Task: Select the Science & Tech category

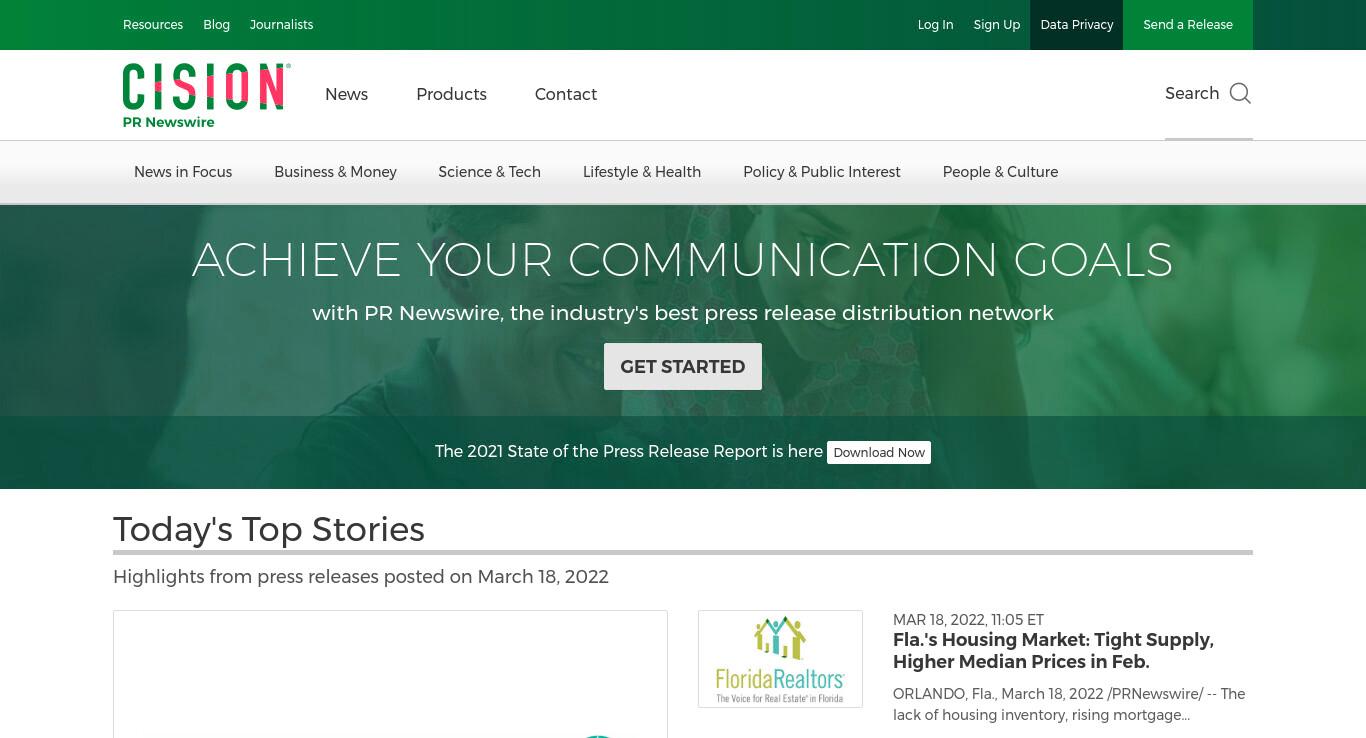Action: coord(489,172)
